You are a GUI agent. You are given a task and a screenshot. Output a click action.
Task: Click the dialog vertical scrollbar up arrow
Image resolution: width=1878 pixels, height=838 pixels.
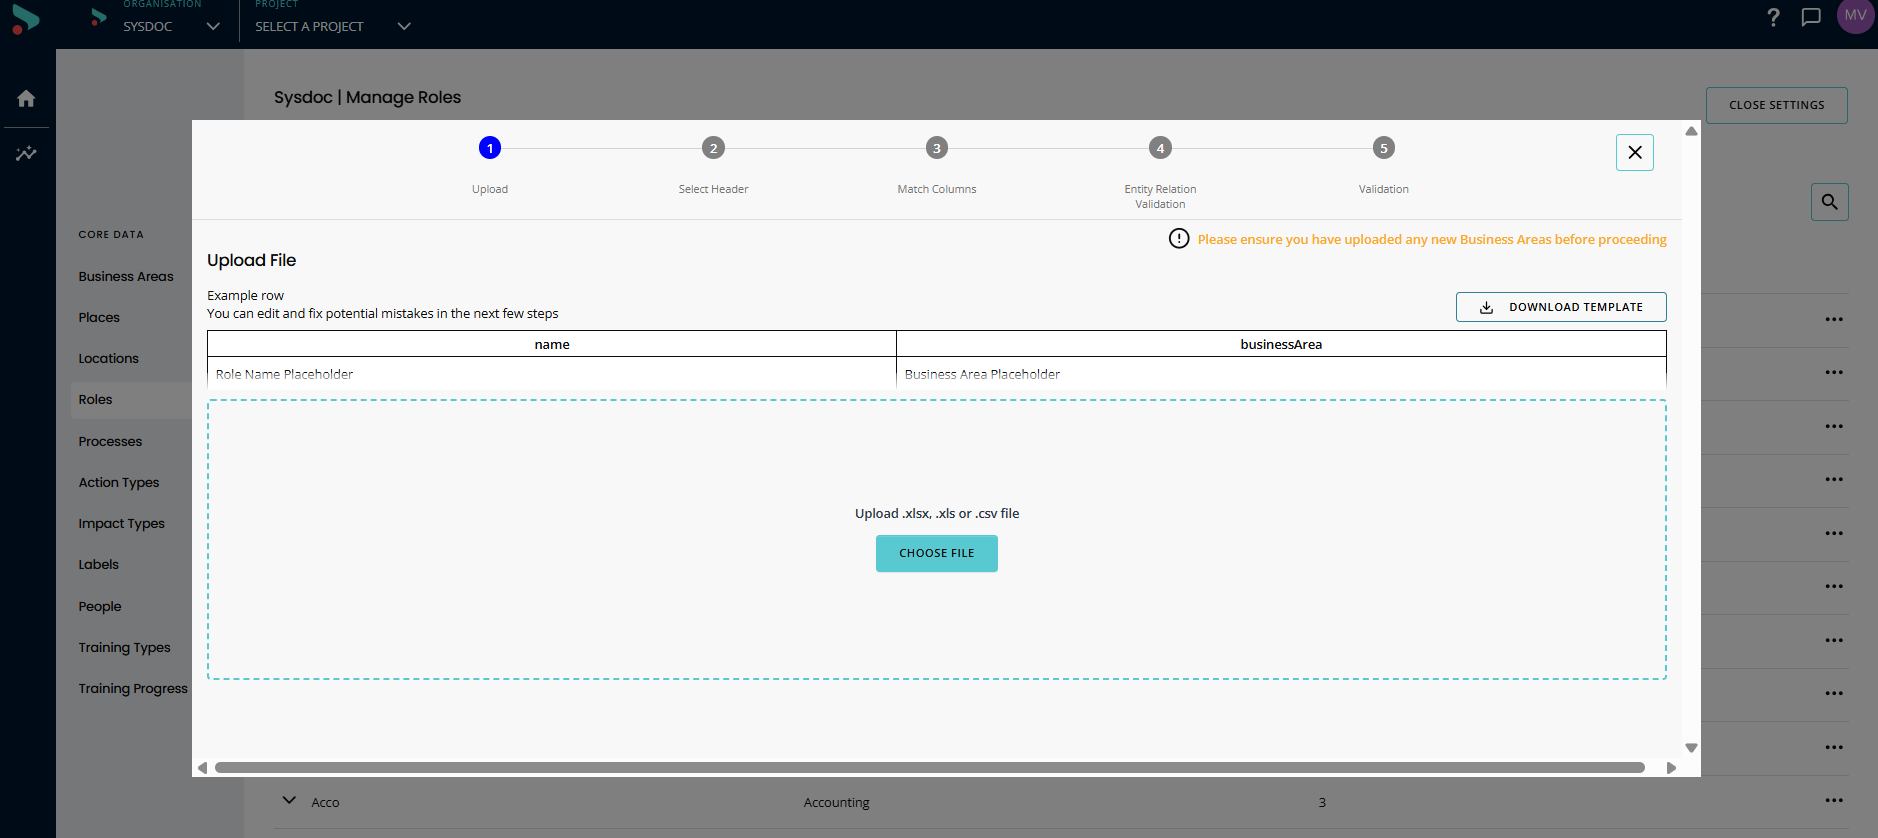pos(1691,131)
